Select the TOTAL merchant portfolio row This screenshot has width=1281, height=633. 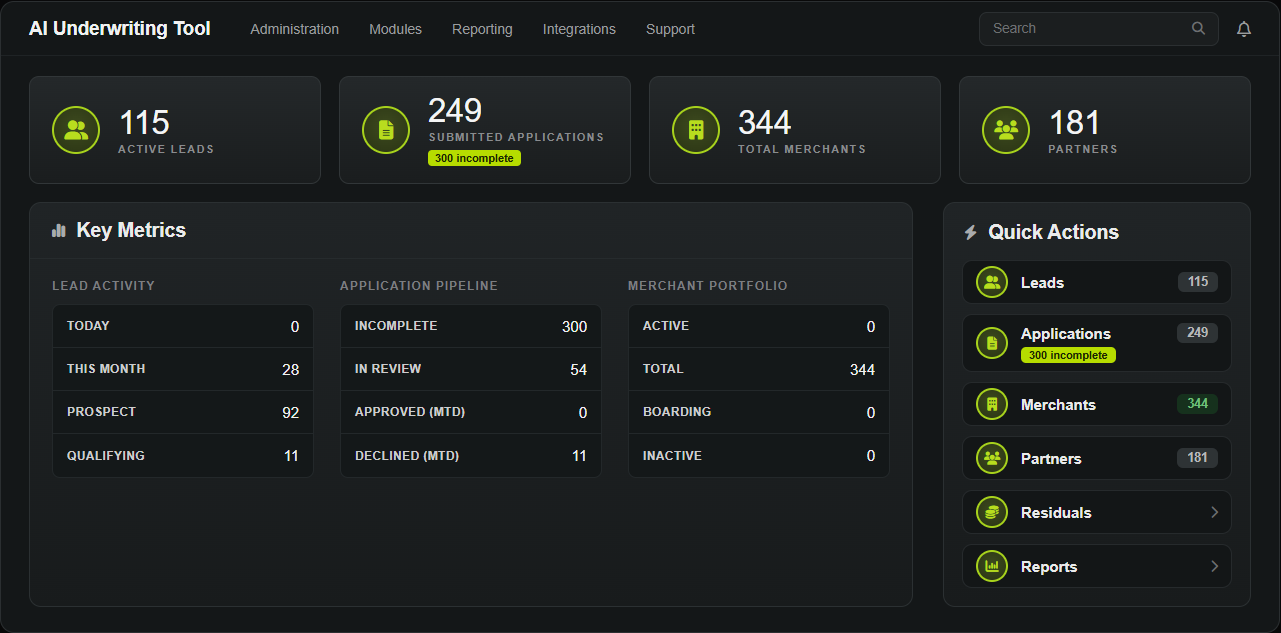pyautogui.click(x=759, y=369)
